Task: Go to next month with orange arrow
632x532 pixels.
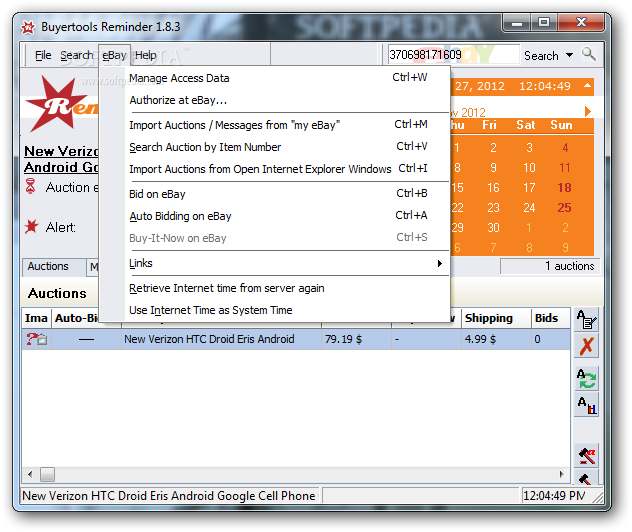Action: point(588,111)
